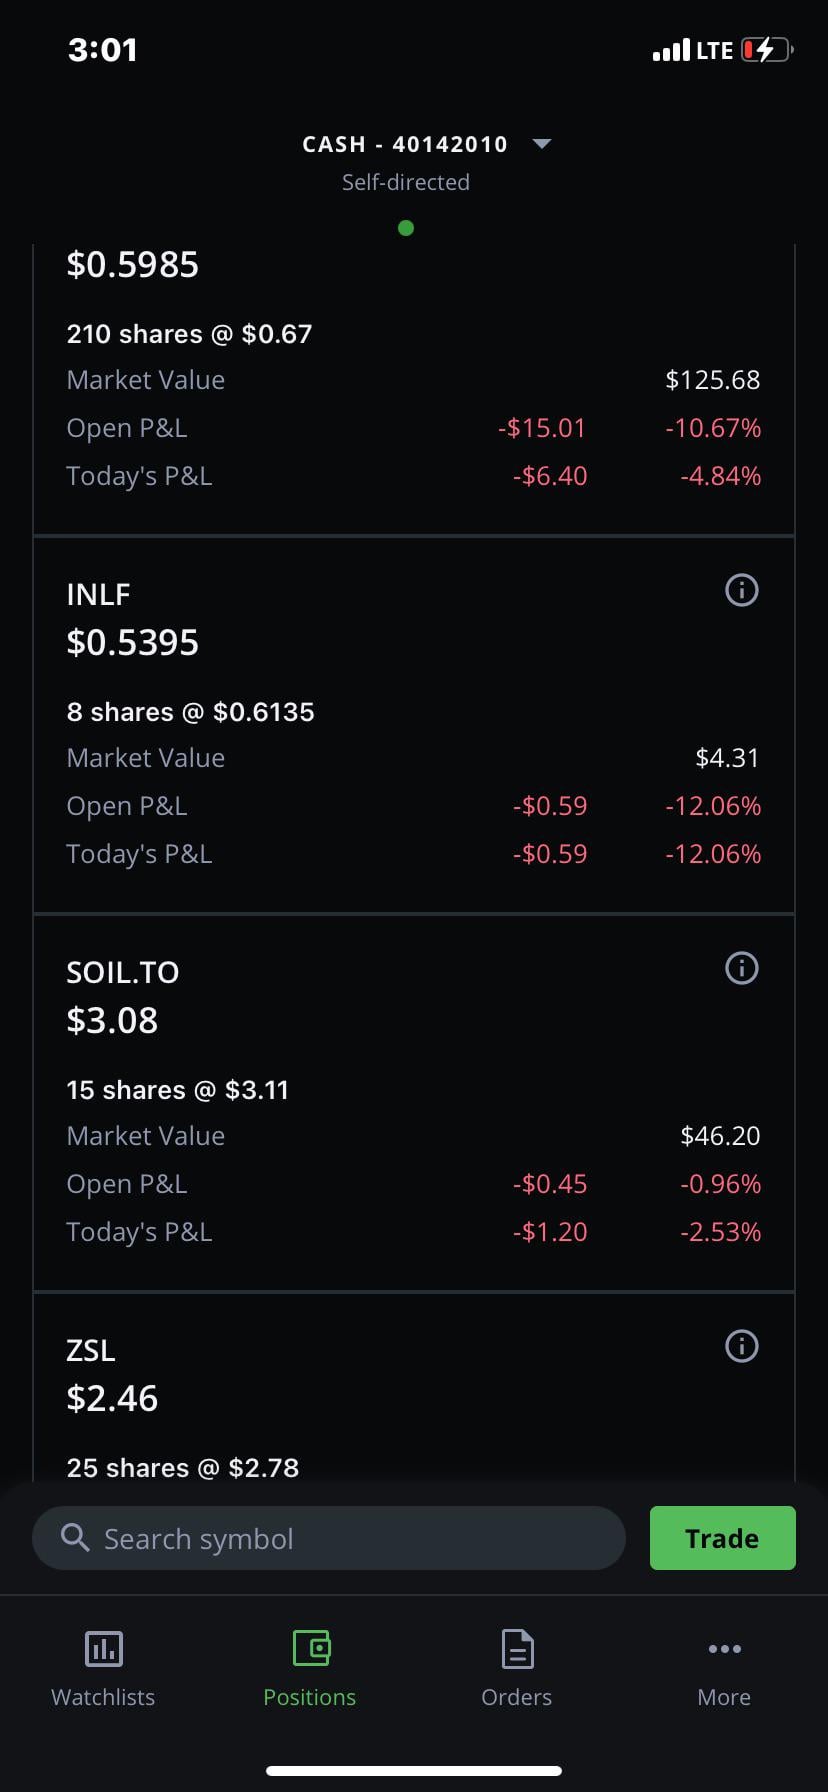The height and width of the screenshot is (1792, 828).
Task: Go to the Orders tab label
Action: tap(517, 1697)
